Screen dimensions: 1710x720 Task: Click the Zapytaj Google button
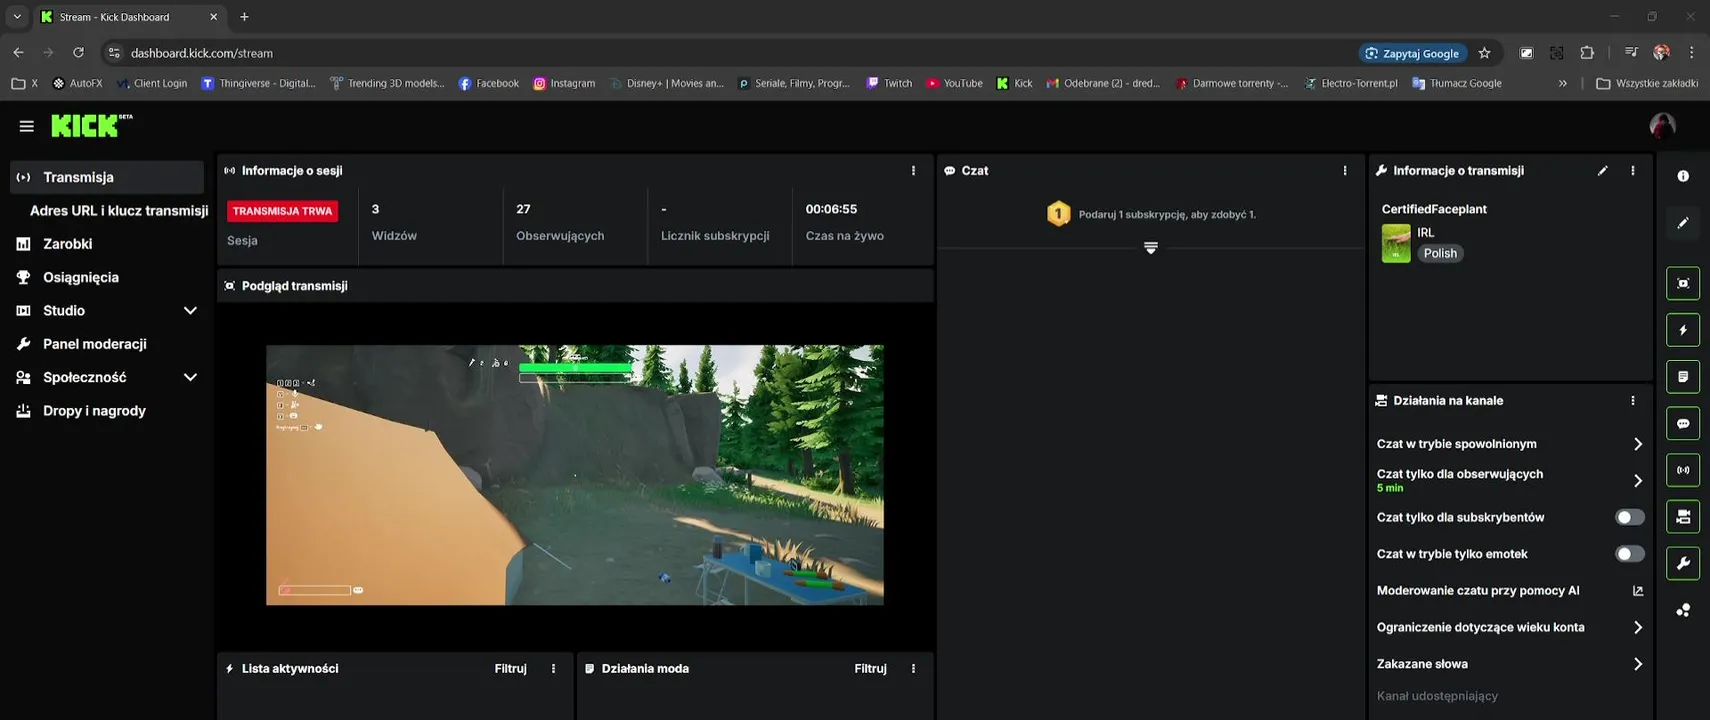(x=1413, y=53)
